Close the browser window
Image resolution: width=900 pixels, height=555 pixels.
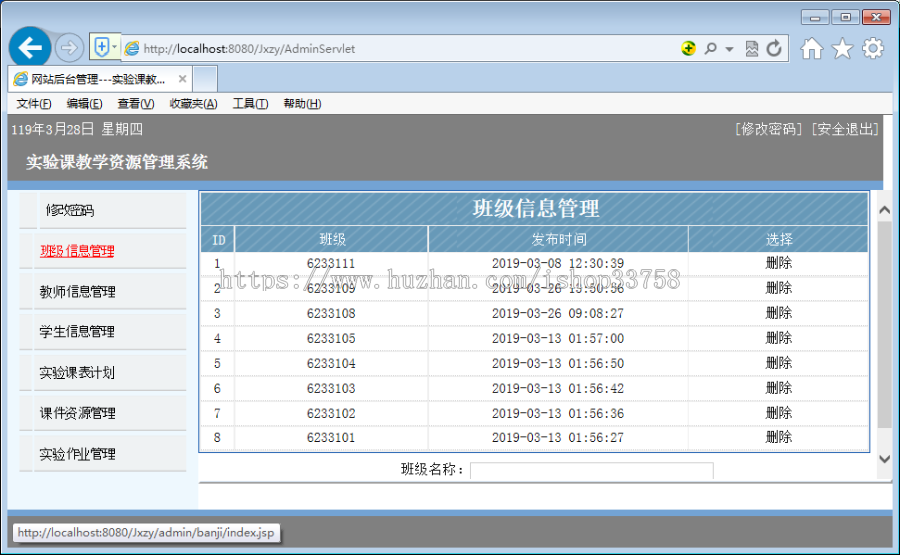[876, 17]
